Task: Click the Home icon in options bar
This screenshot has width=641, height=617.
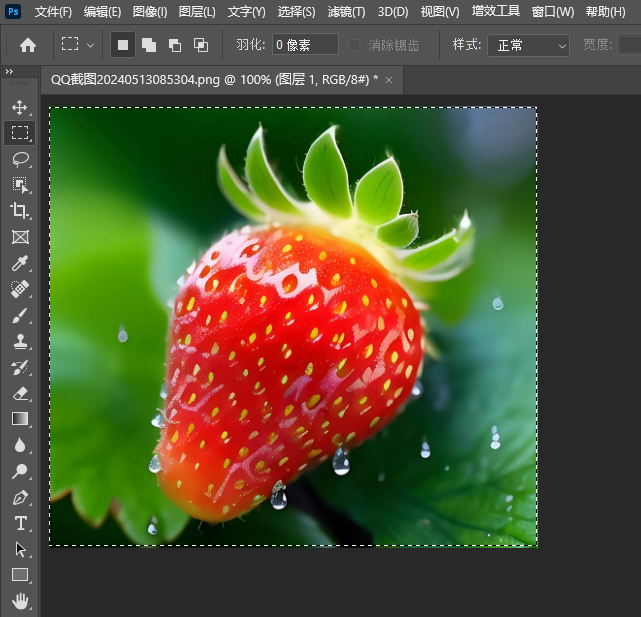Action: [x=28, y=45]
